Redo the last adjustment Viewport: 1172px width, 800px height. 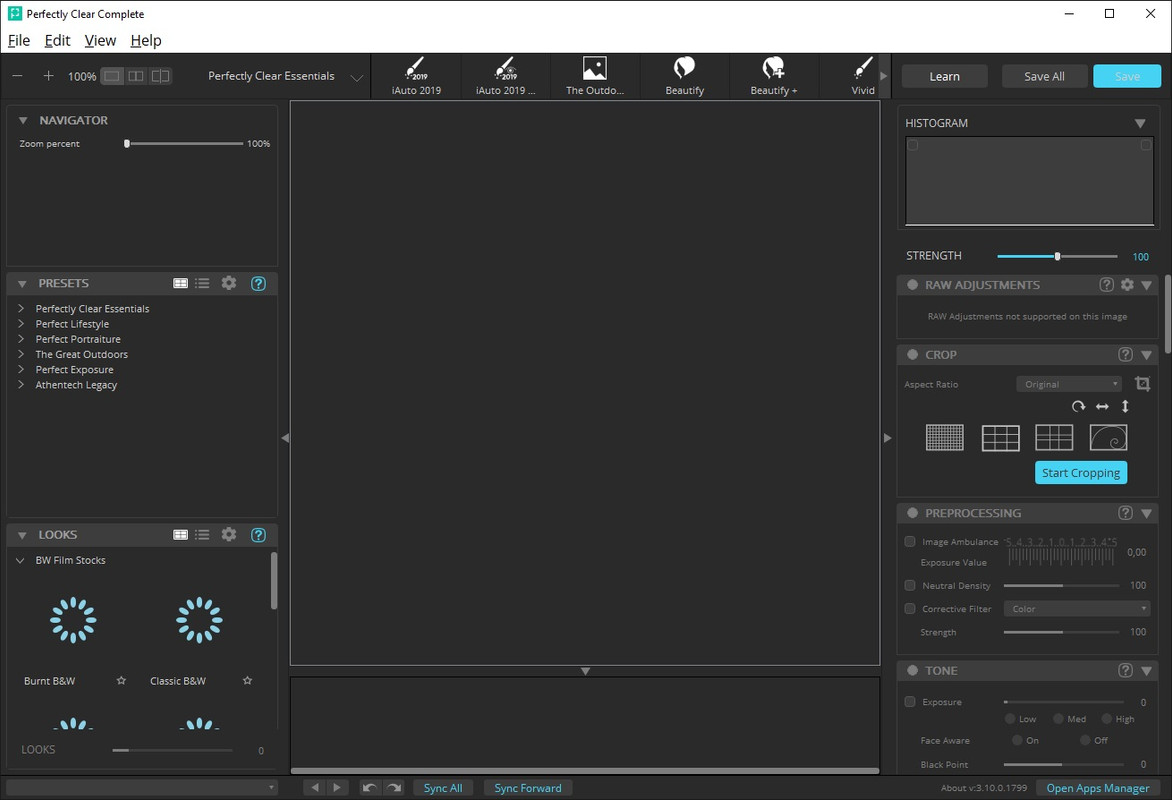click(394, 787)
